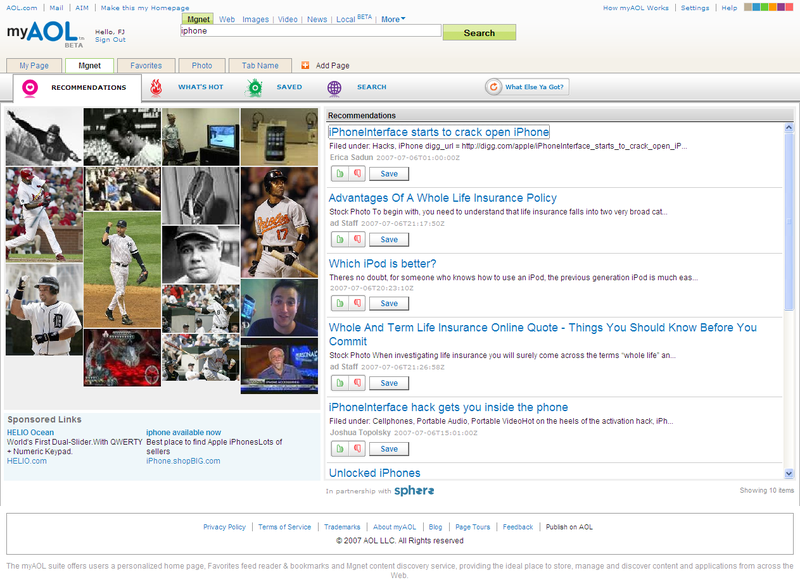
Task: Select the Photo page tab
Action: [x=202, y=66]
